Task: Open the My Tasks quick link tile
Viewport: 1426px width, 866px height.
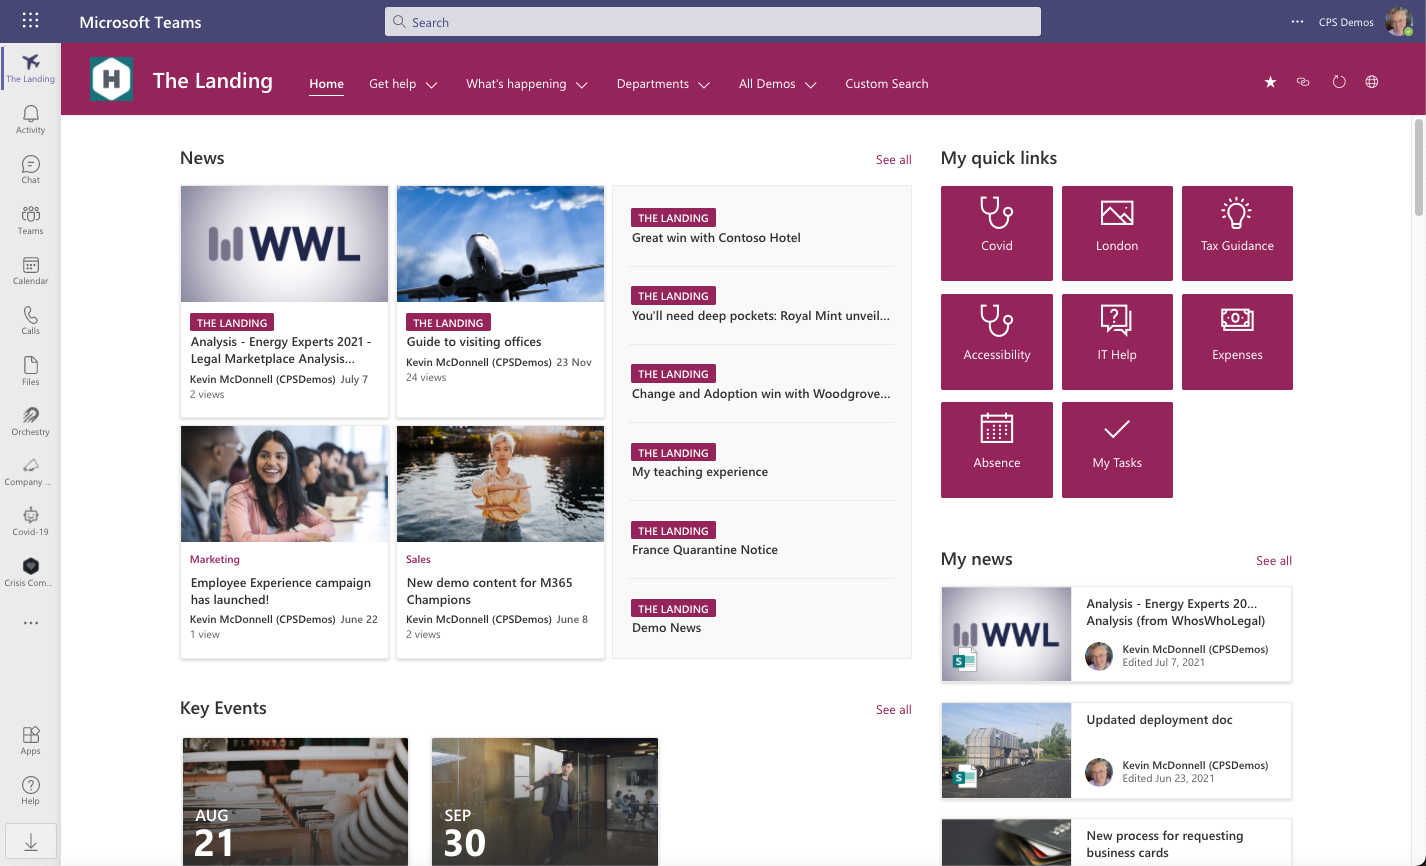Action: pyautogui.click(x=1117, y=450)
